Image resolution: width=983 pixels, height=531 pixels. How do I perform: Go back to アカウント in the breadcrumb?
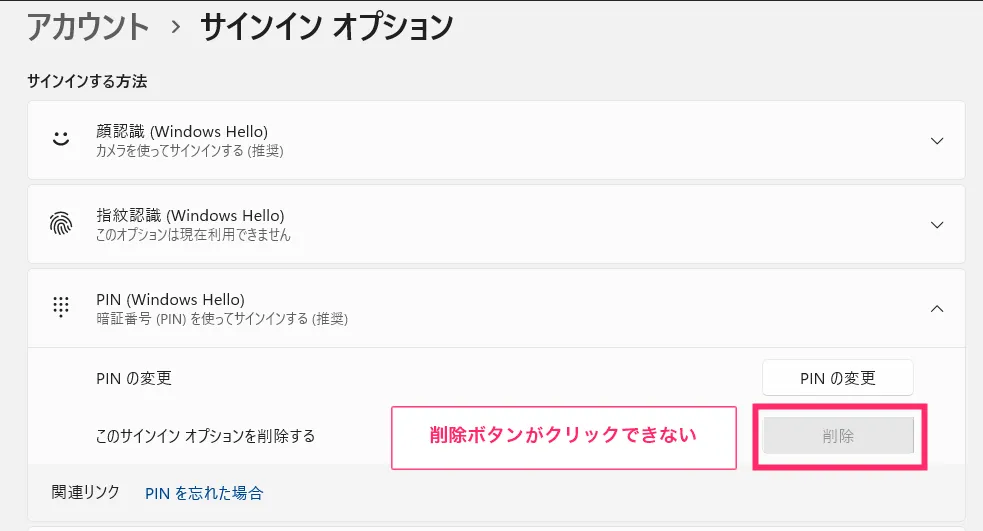(88, 27)
